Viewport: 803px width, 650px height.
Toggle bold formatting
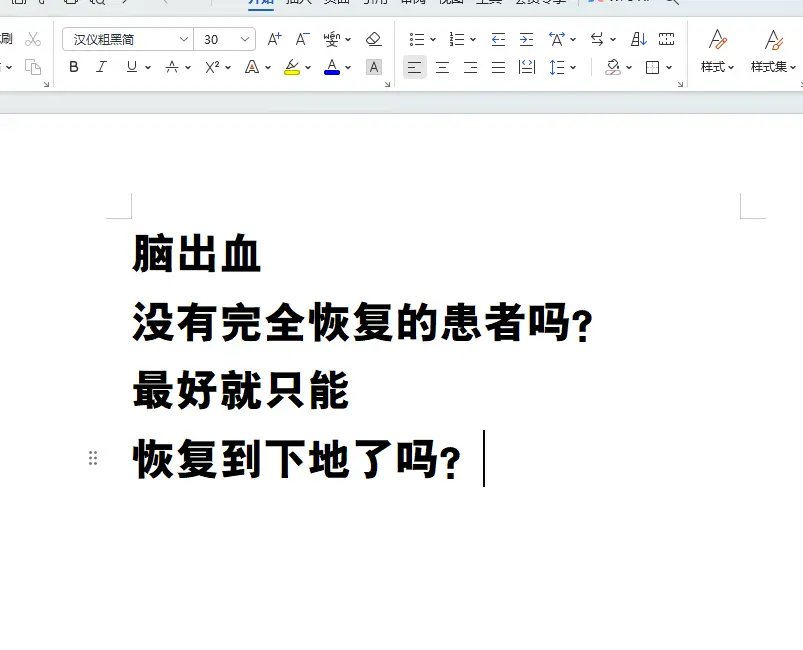point(74,67)
